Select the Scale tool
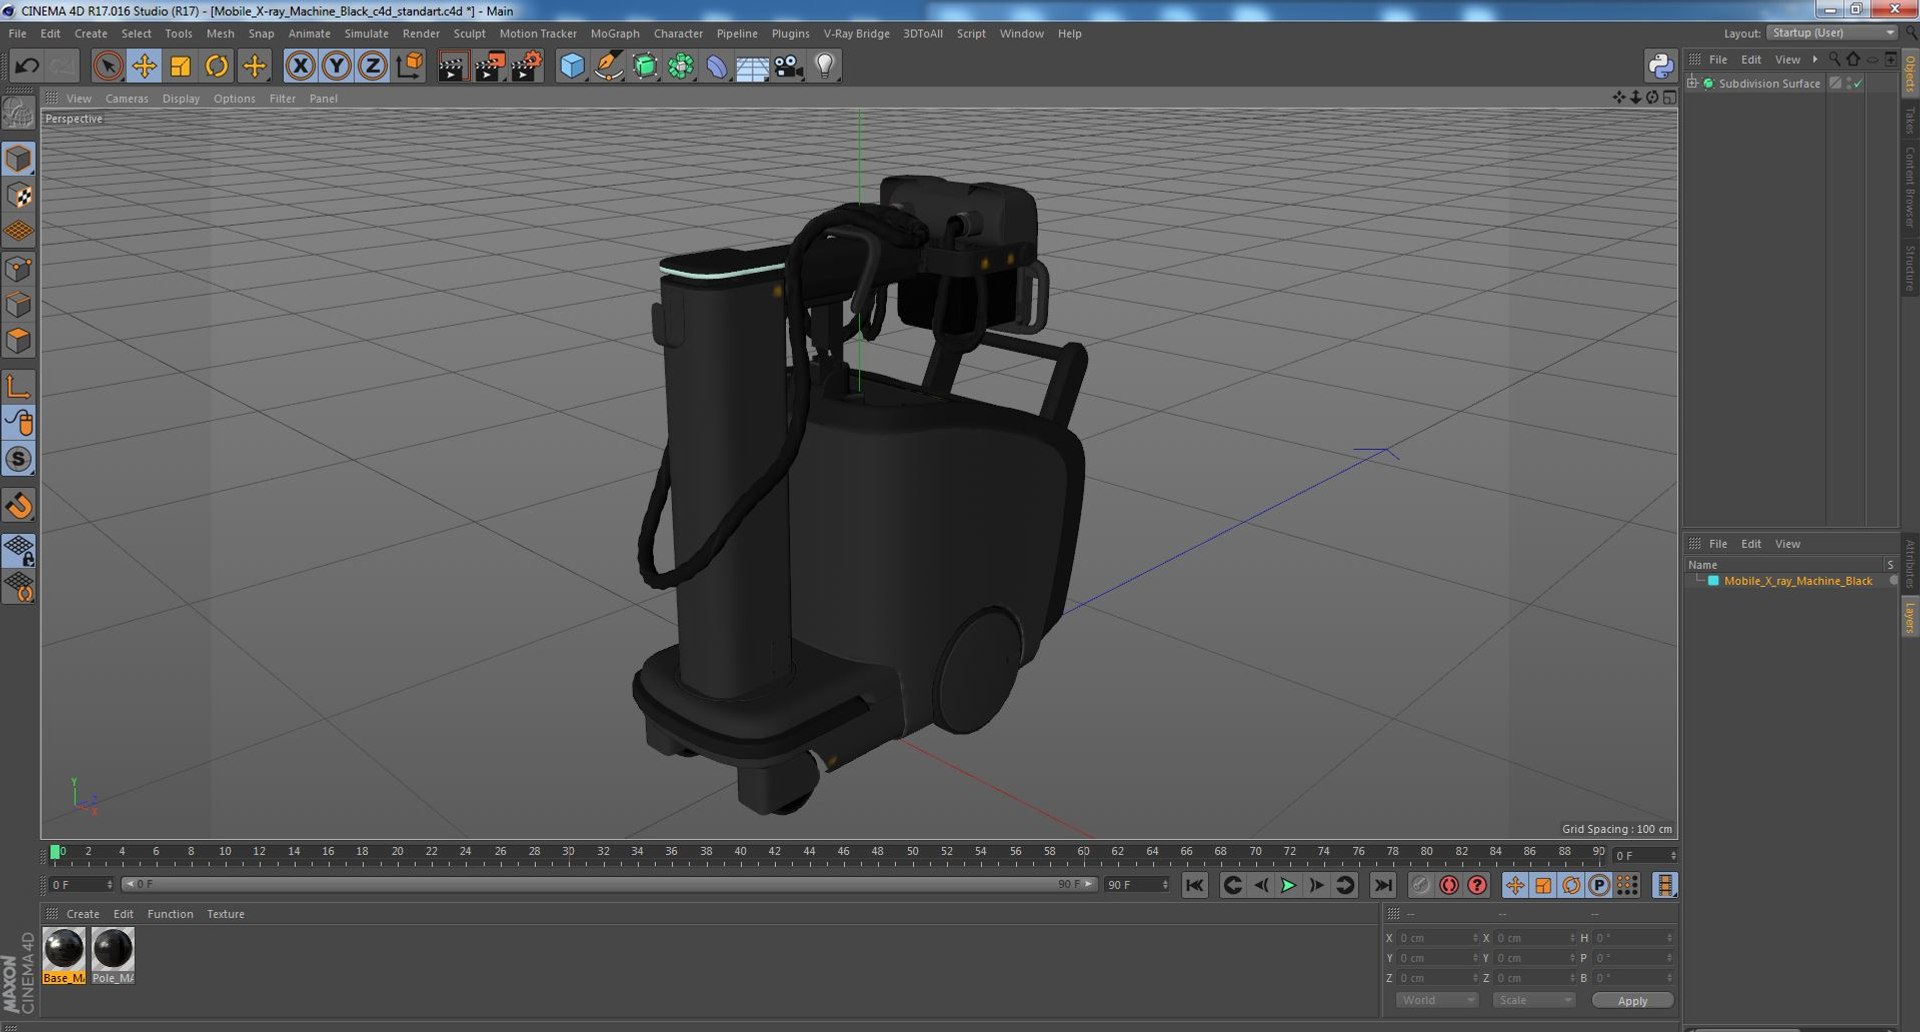This screenshot has height=1032, width=1920. pos(180,66)
